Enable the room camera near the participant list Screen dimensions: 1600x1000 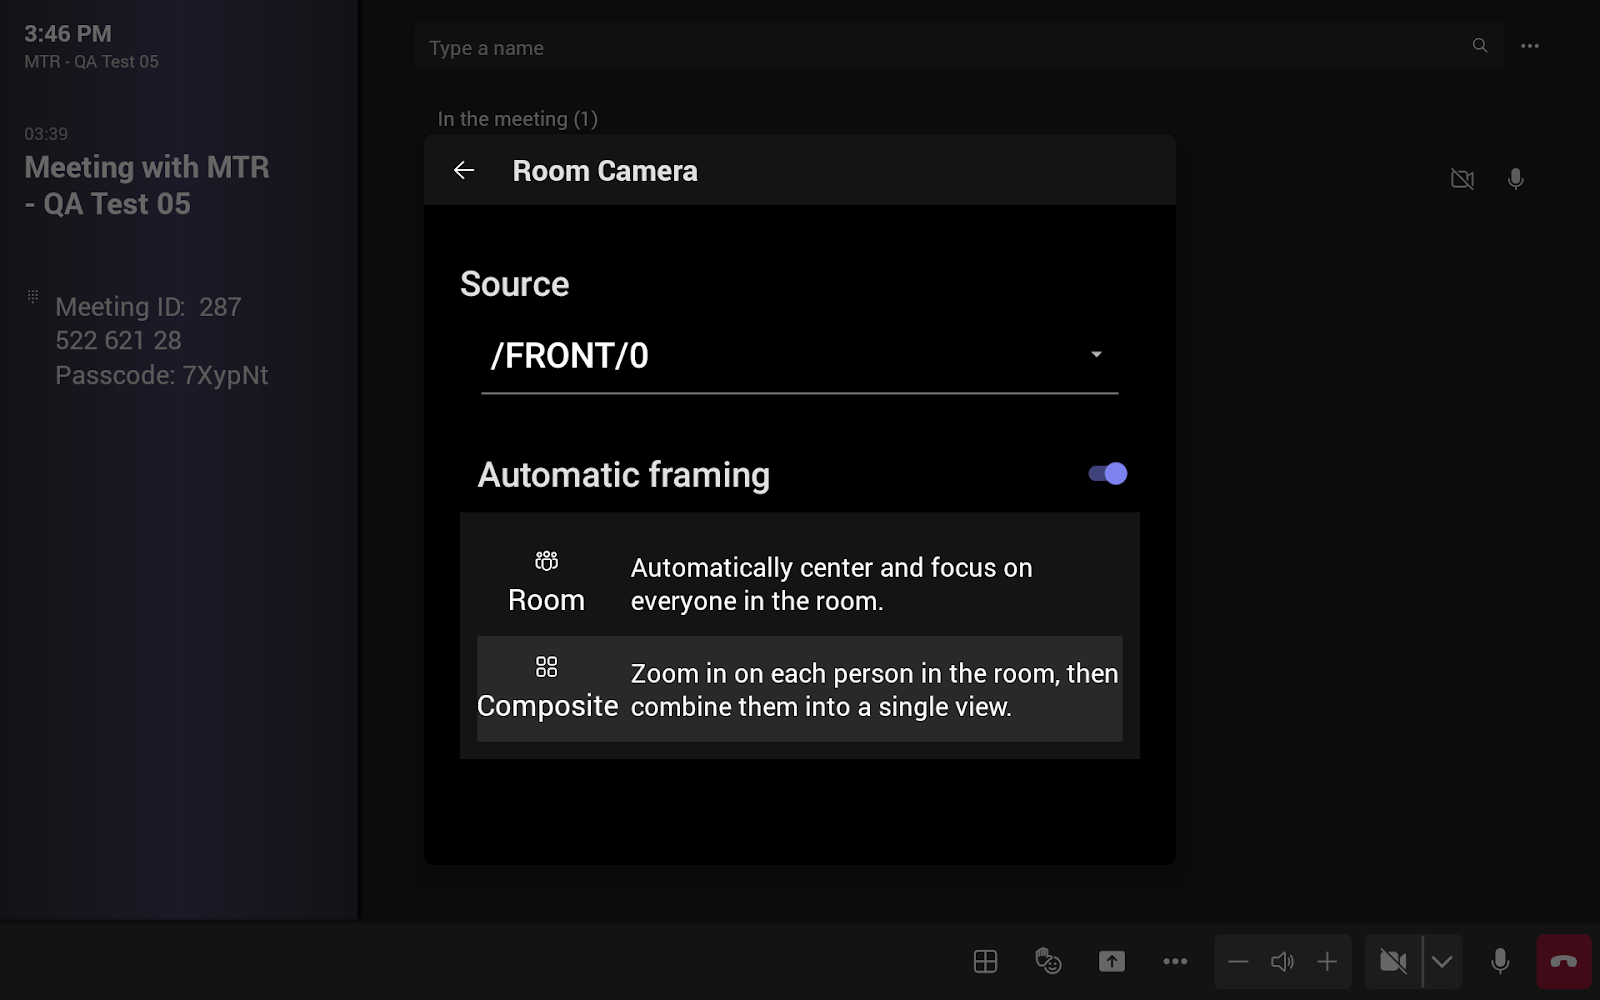tap(1462, 179)
